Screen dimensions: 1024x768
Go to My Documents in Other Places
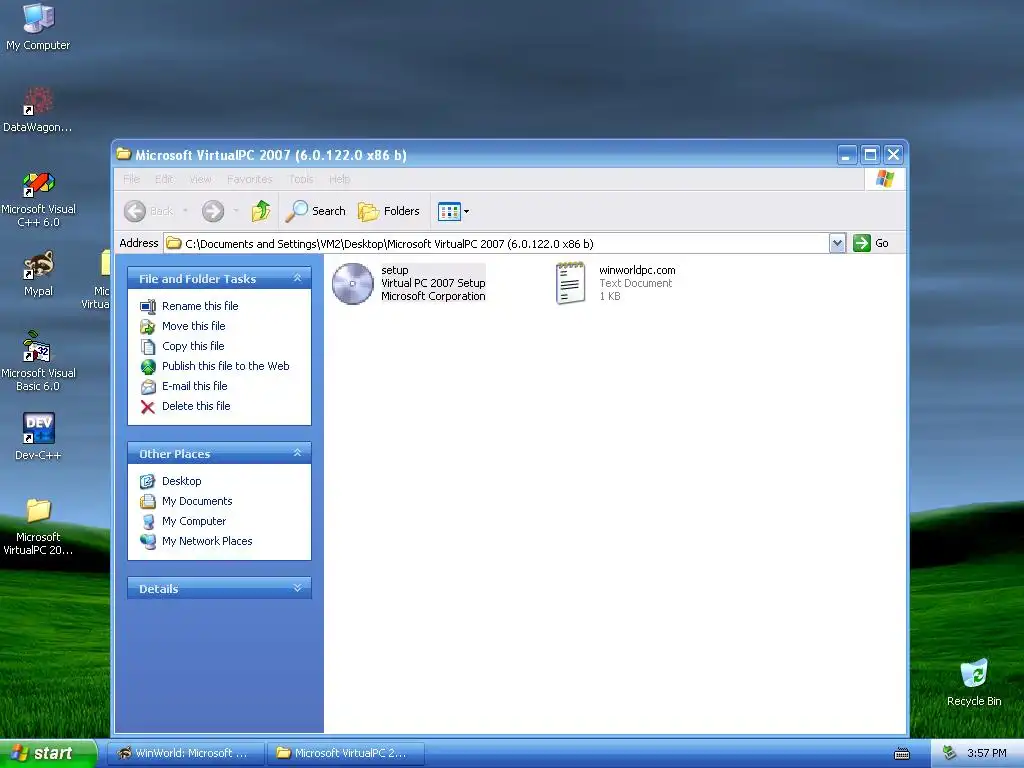(197, 501)
